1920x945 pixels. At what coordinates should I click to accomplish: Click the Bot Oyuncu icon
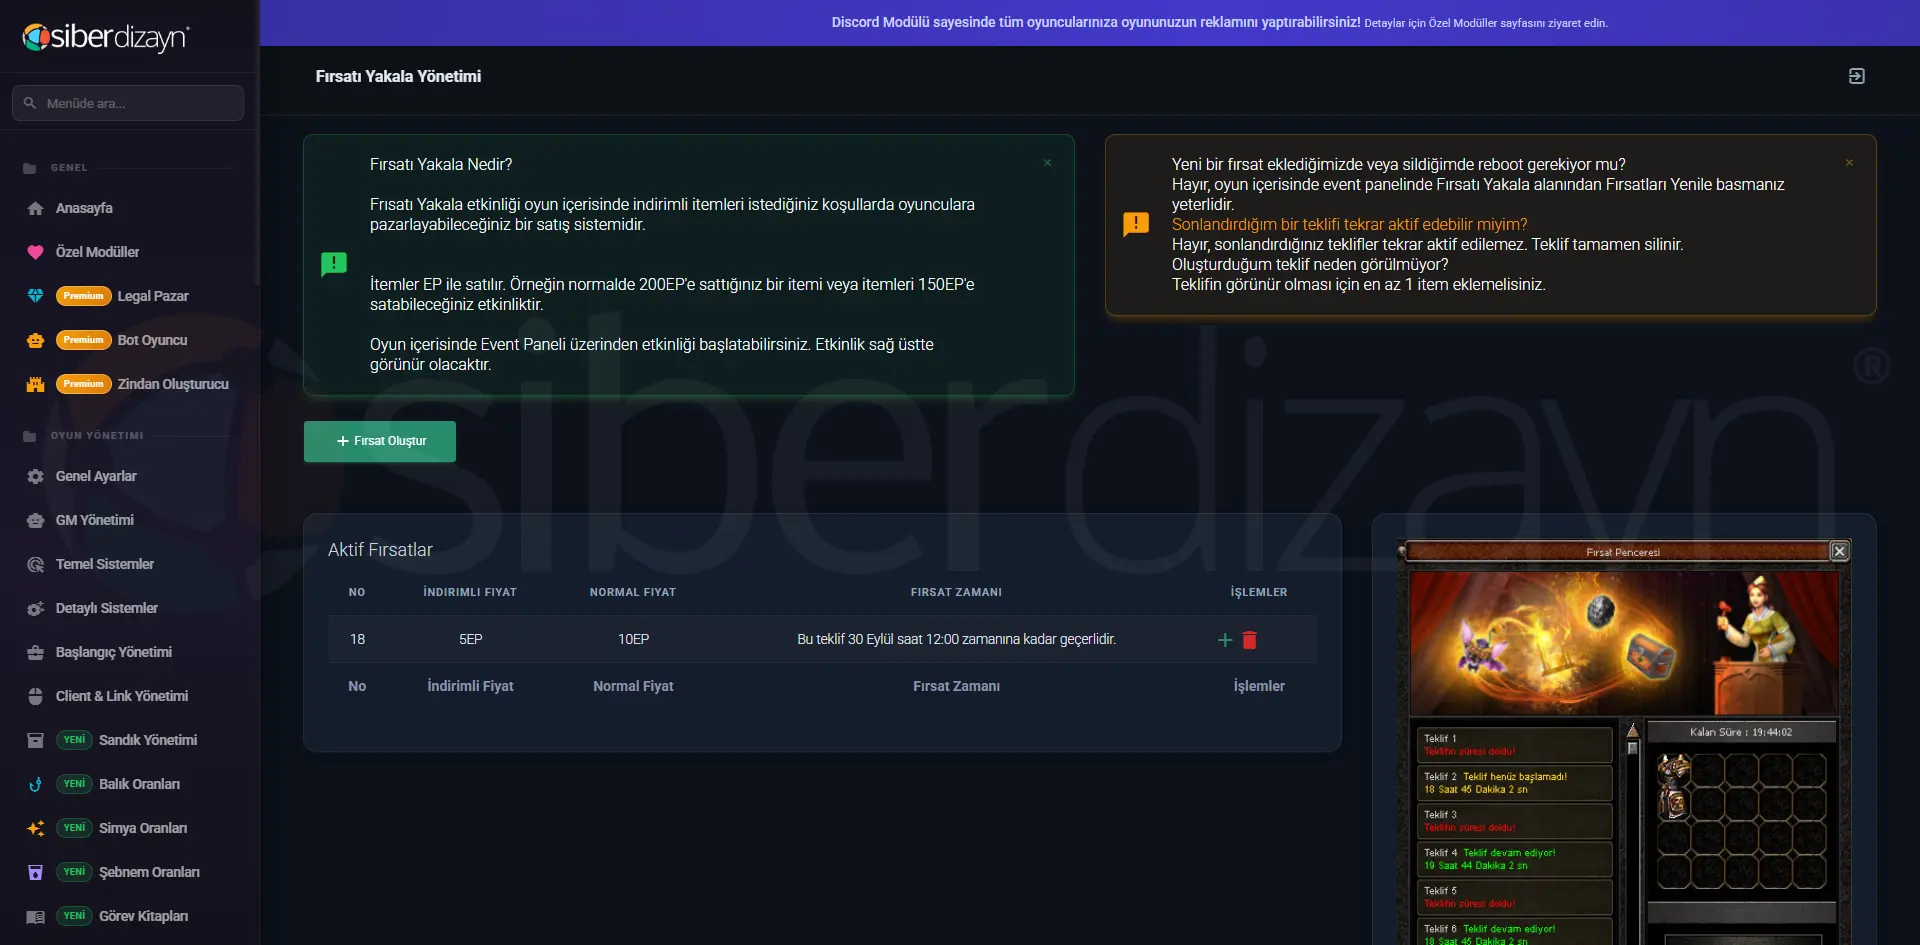click(35, 340)
